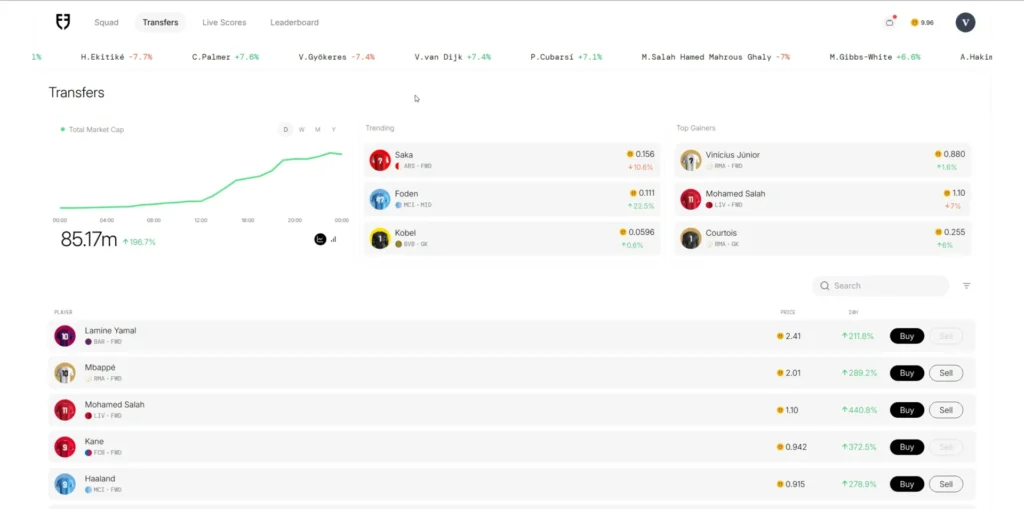Open the Leaderboard tab
The image size is (1024, 509).
(x=294, y=22)
